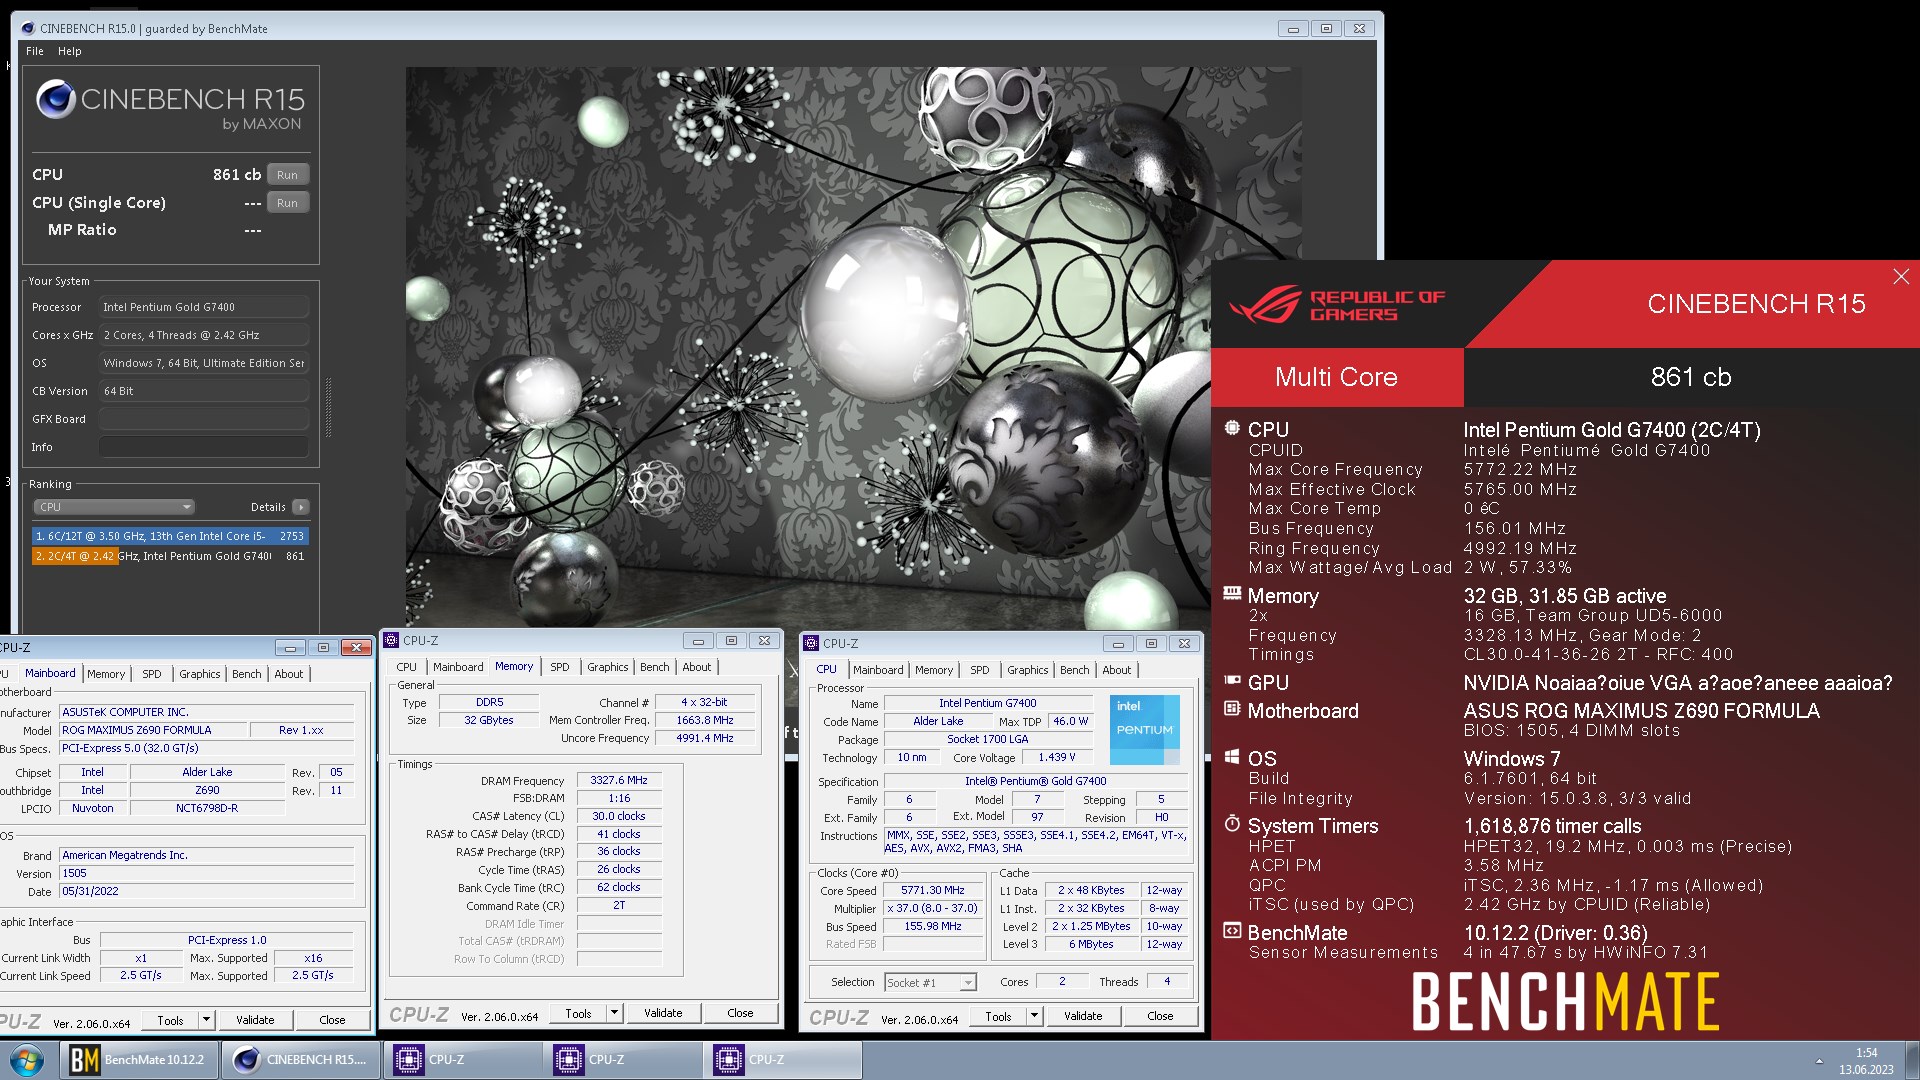Switch to Bench tab in CPU-Z Mainboard window
This screenshot has height=1080, width=1920.
(246, 674)
